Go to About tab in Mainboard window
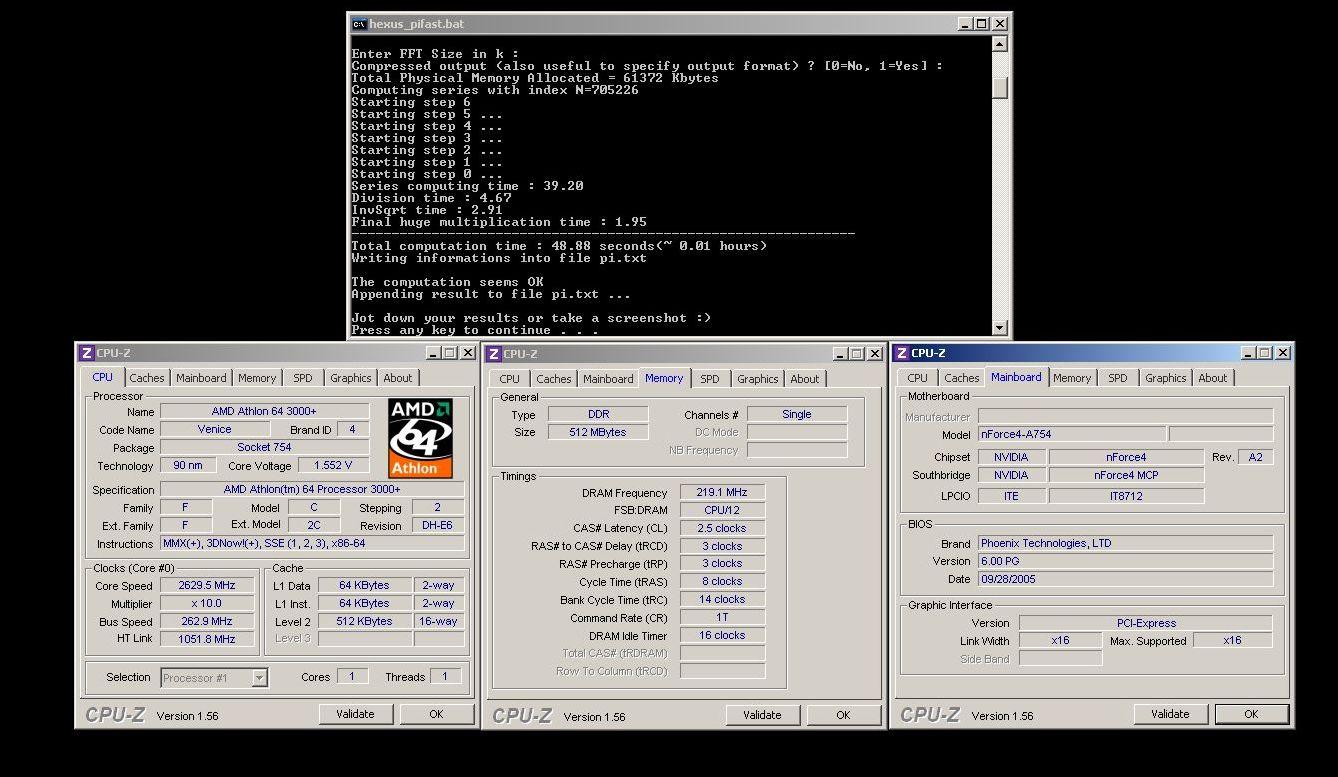 [1213, 378]
